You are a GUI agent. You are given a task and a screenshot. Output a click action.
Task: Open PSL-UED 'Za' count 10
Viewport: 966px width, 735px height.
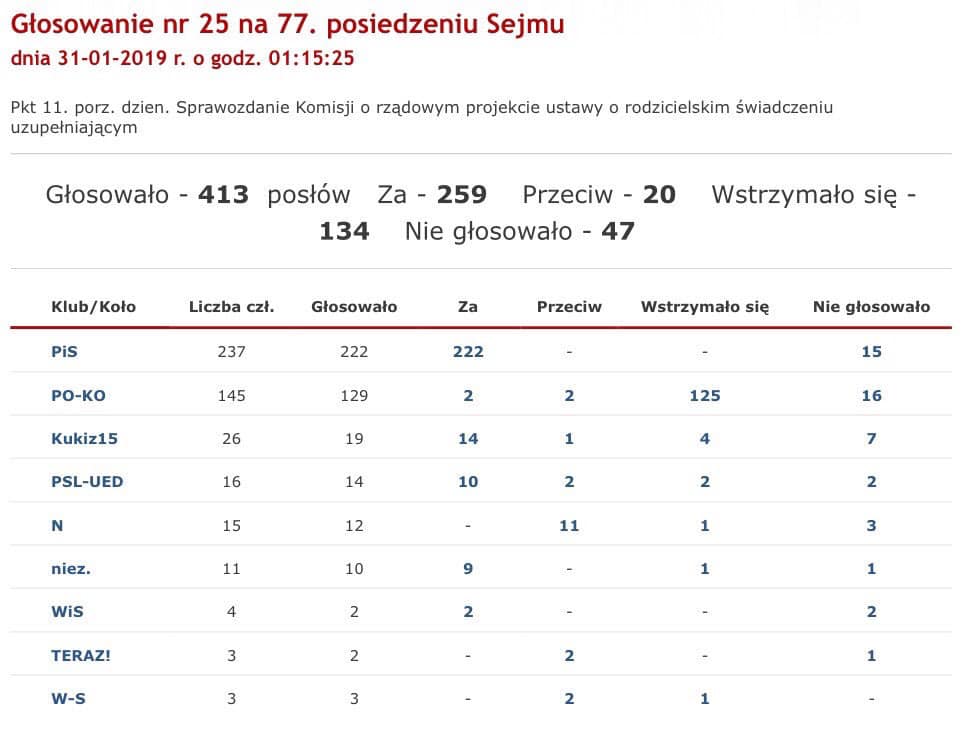[x=467, y=482]
